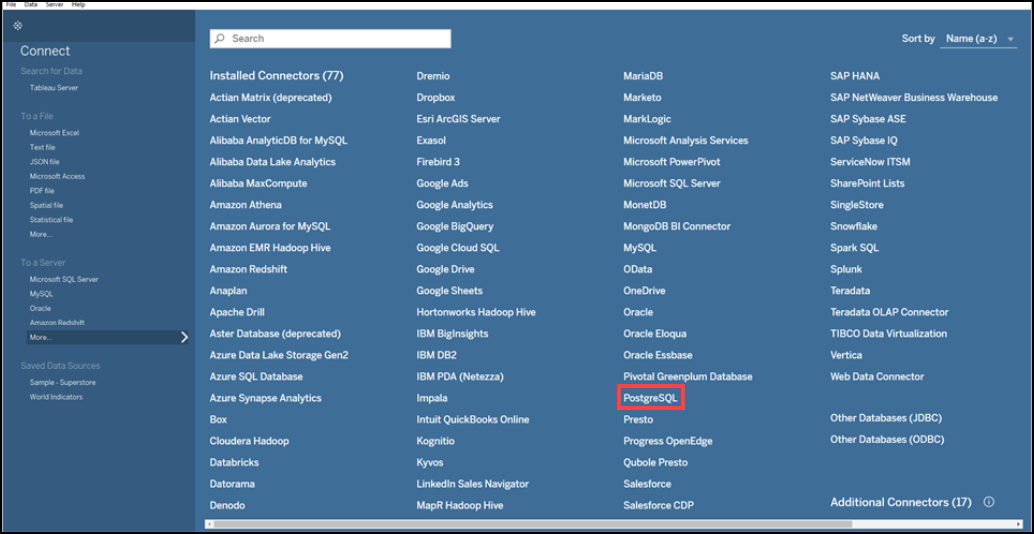Click the highlighted More... under To a Server

point(107,338)
